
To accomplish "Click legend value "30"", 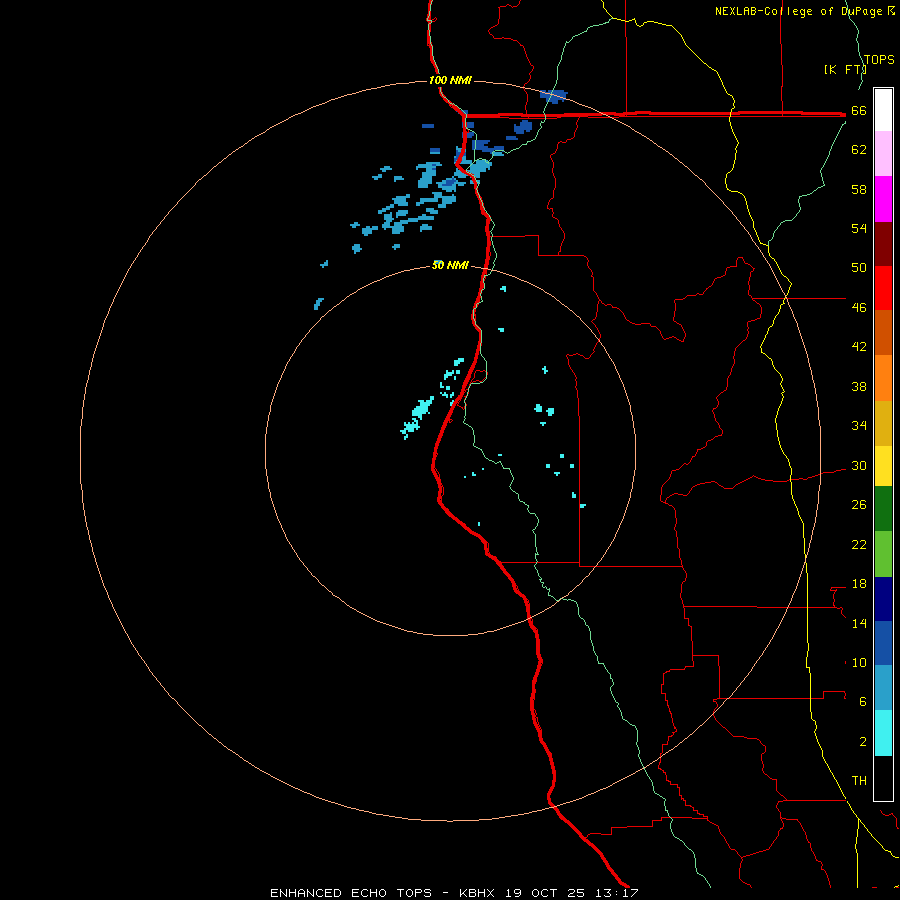I will [x=859, y=465].
